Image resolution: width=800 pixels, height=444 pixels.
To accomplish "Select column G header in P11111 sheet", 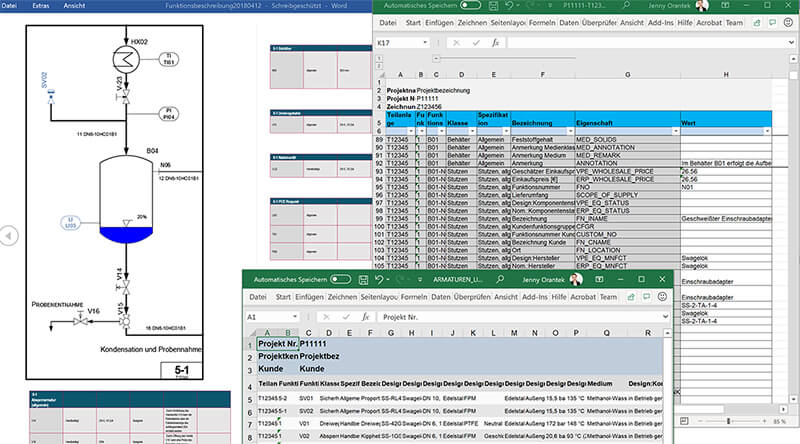I will tap(628, 75).
